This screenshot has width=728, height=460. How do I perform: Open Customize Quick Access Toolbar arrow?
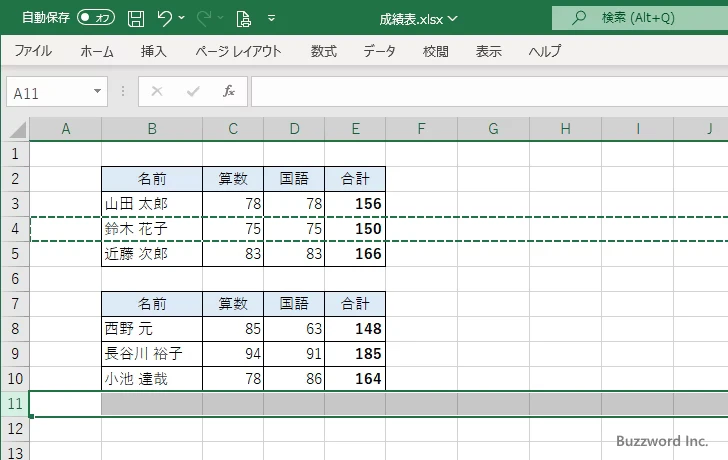click(x=272, y=19)
